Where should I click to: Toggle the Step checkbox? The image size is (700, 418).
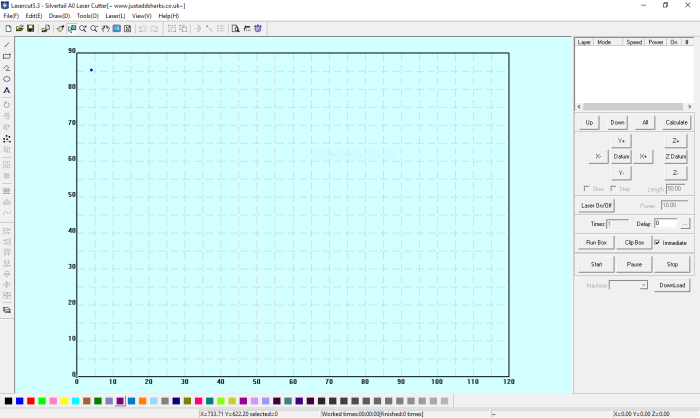pyautogui.click(x=612, y=188)
